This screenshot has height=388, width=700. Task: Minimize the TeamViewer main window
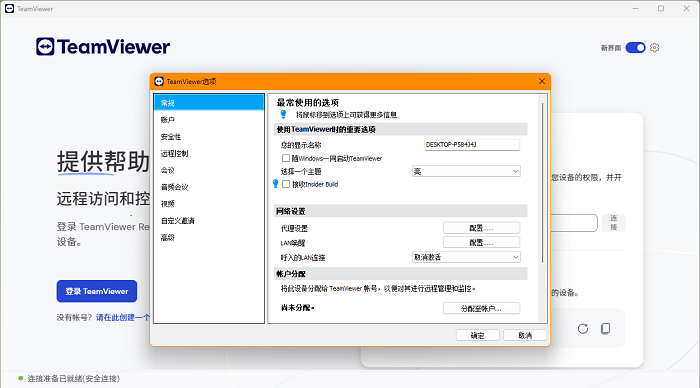tap(636, 8)
